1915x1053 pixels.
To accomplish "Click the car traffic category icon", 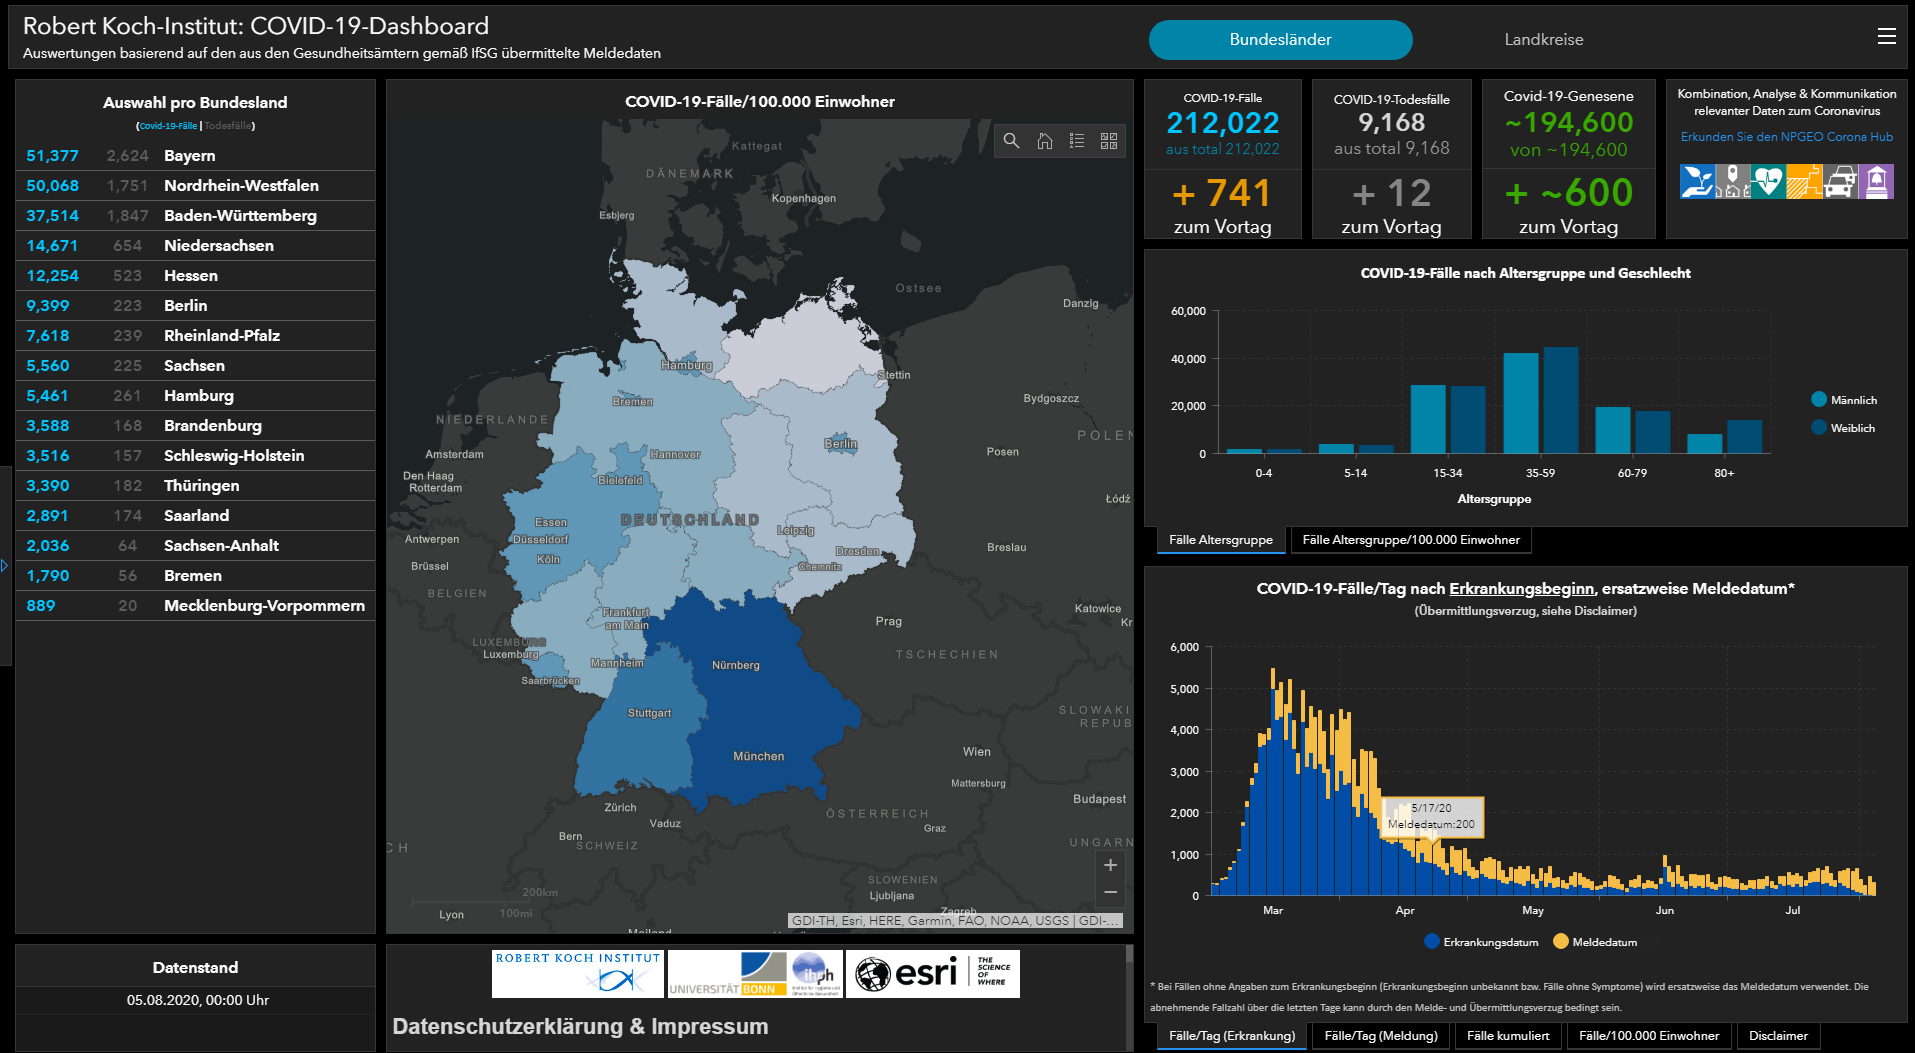I will [x=1840, y=182].
